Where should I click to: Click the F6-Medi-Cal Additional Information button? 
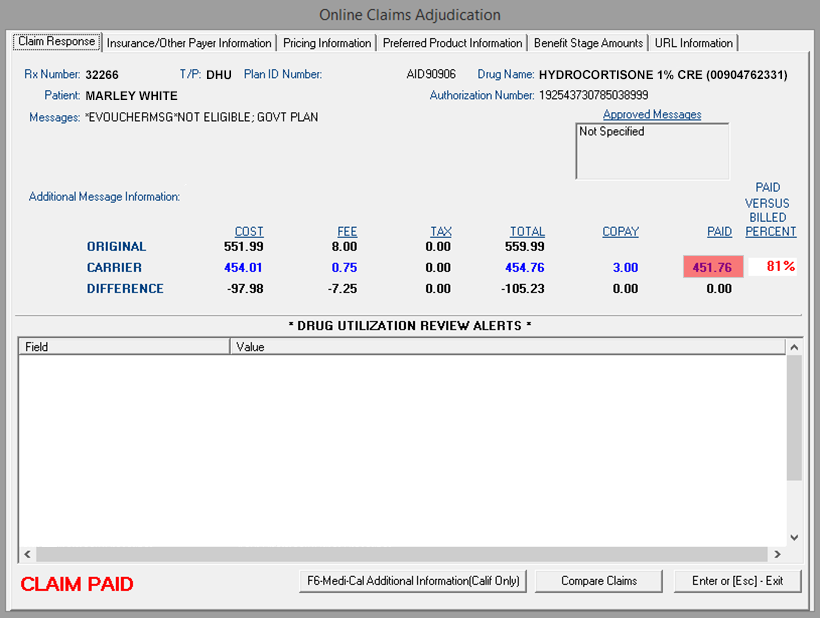pyautogui.click(x=413, y=581)
